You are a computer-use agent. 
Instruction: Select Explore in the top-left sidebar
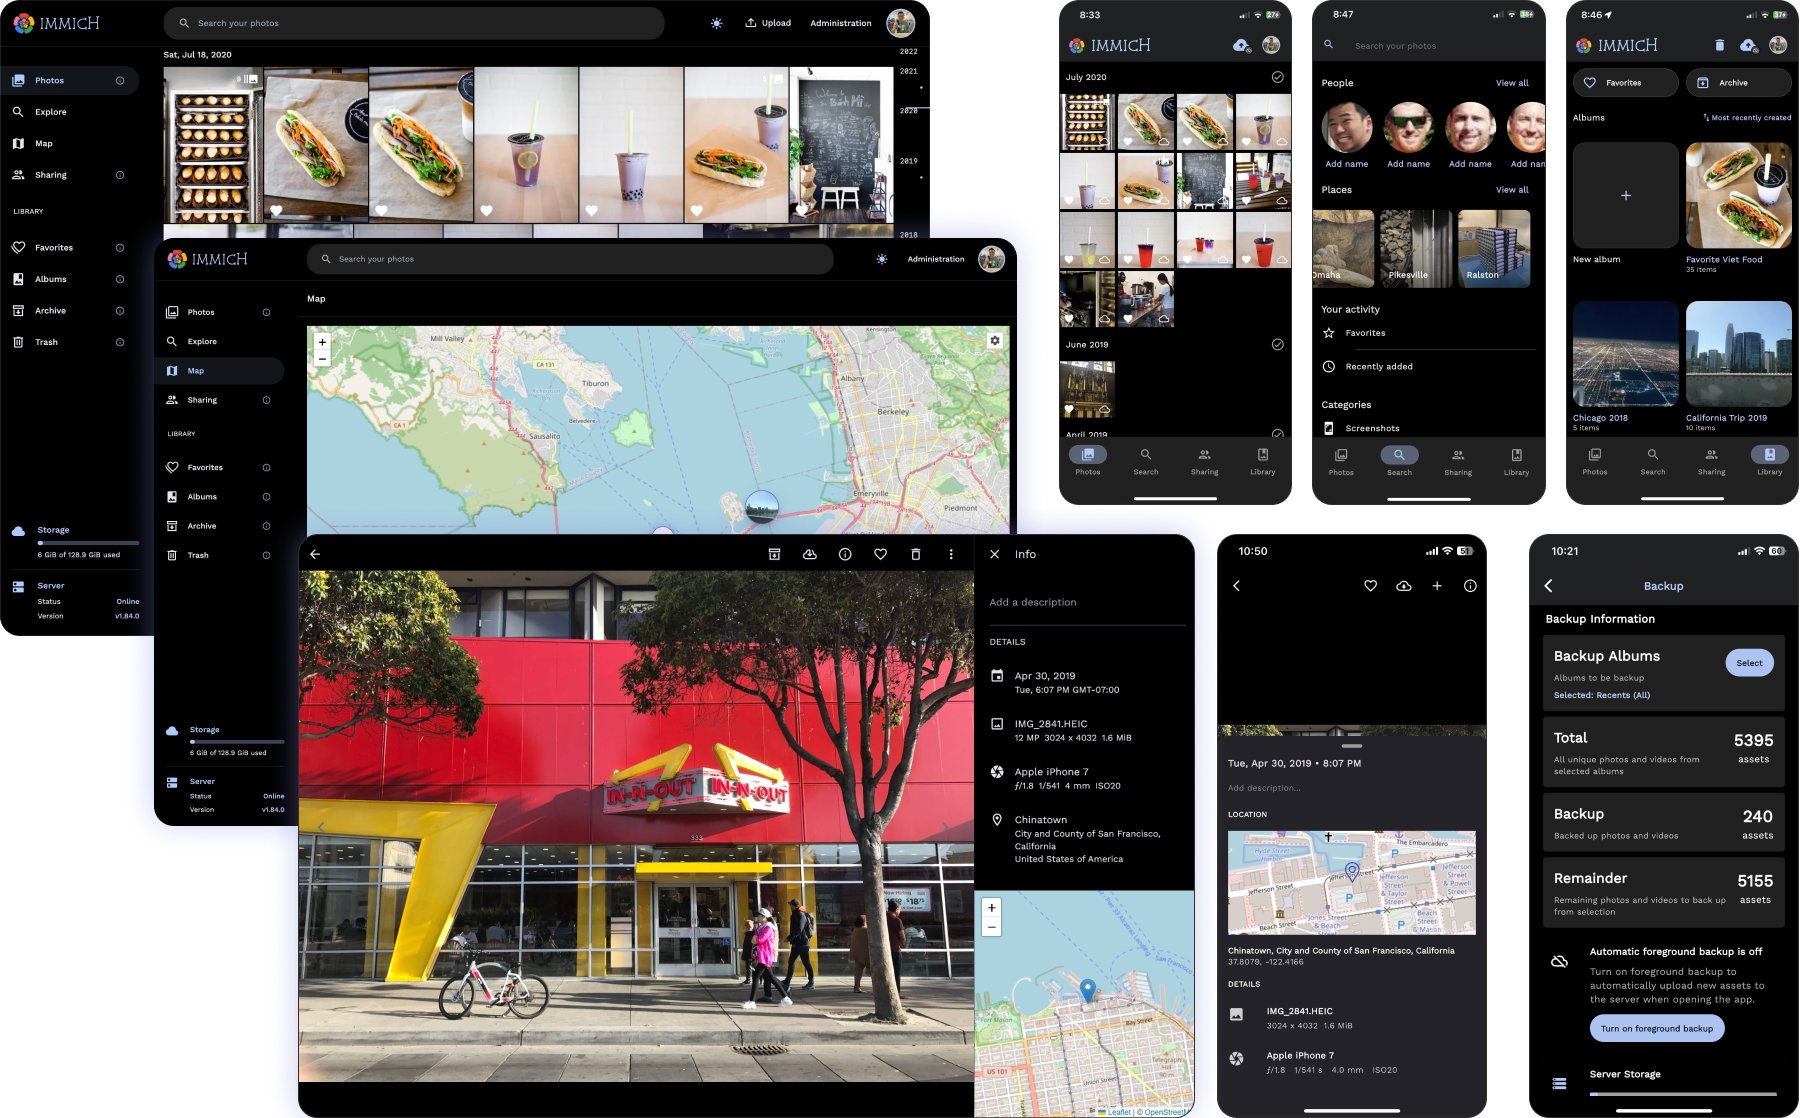coord(51,112)
